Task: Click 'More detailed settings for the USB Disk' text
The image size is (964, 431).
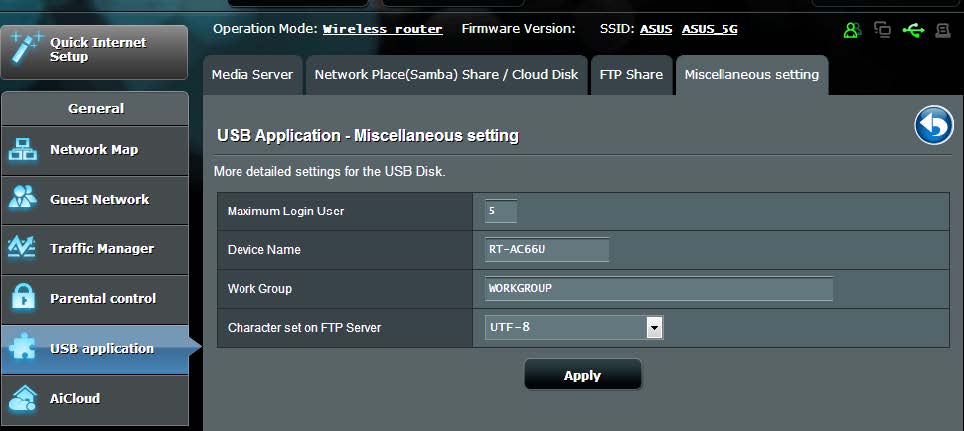Action: [x=330, y=172]
